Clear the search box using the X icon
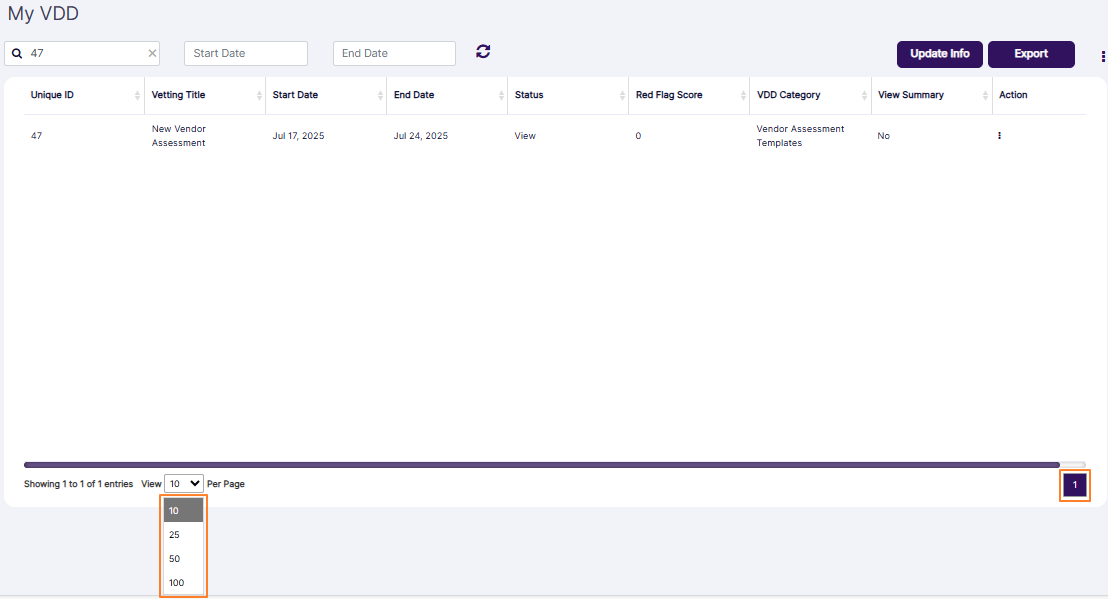Screen dimensions: 1108x599 [x=151, y=53]
